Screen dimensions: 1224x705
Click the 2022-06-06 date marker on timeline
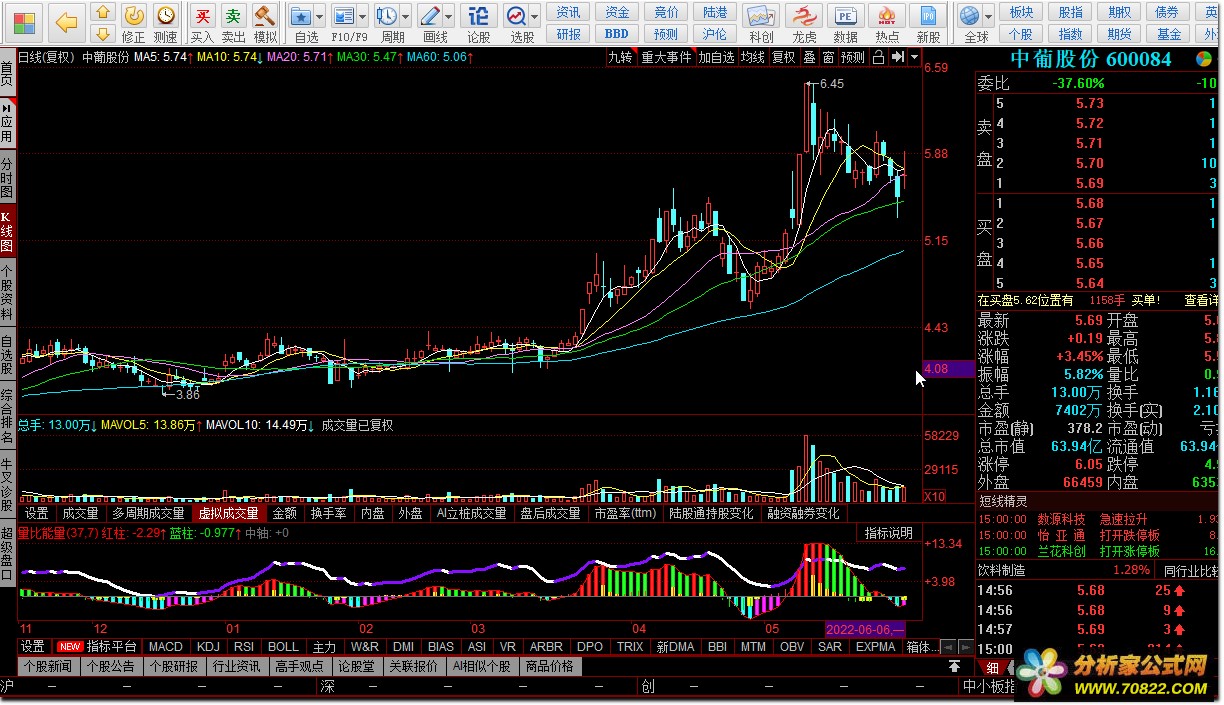pos(865,629)
